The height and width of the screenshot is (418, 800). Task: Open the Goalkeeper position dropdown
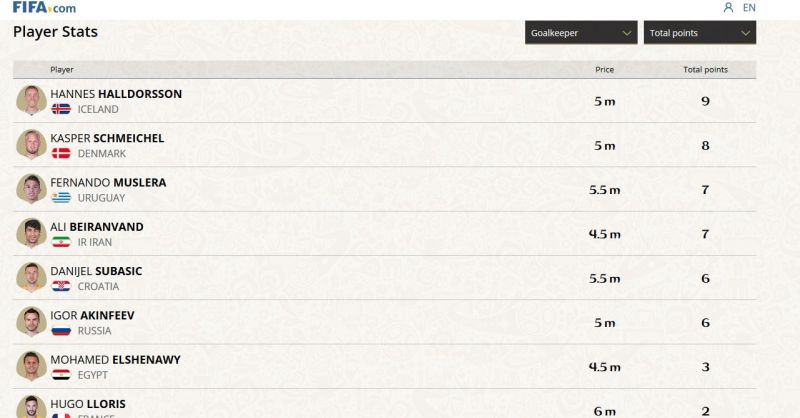[581, 33]
